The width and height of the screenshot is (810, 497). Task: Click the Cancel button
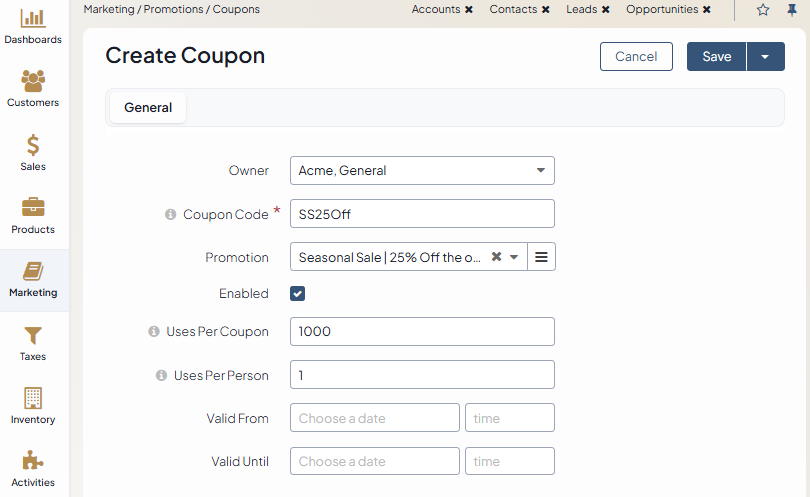pos(636,57)
